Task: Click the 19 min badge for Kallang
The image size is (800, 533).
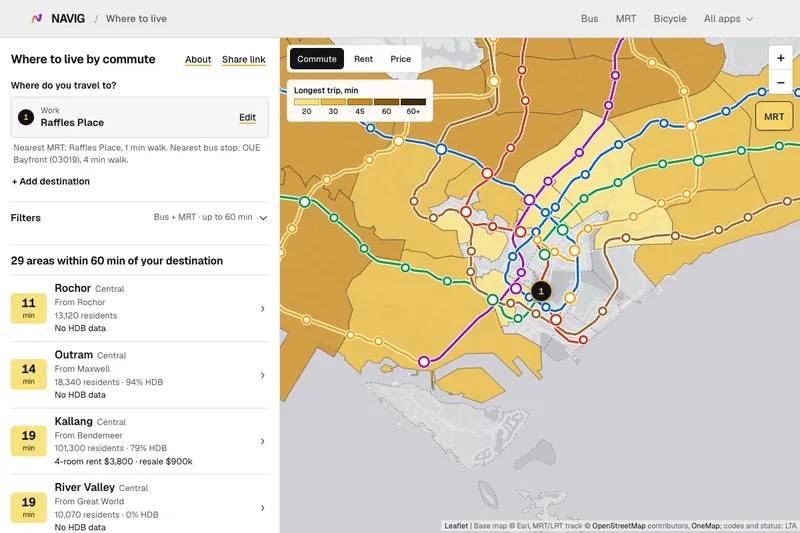Action: coord(29,441)
